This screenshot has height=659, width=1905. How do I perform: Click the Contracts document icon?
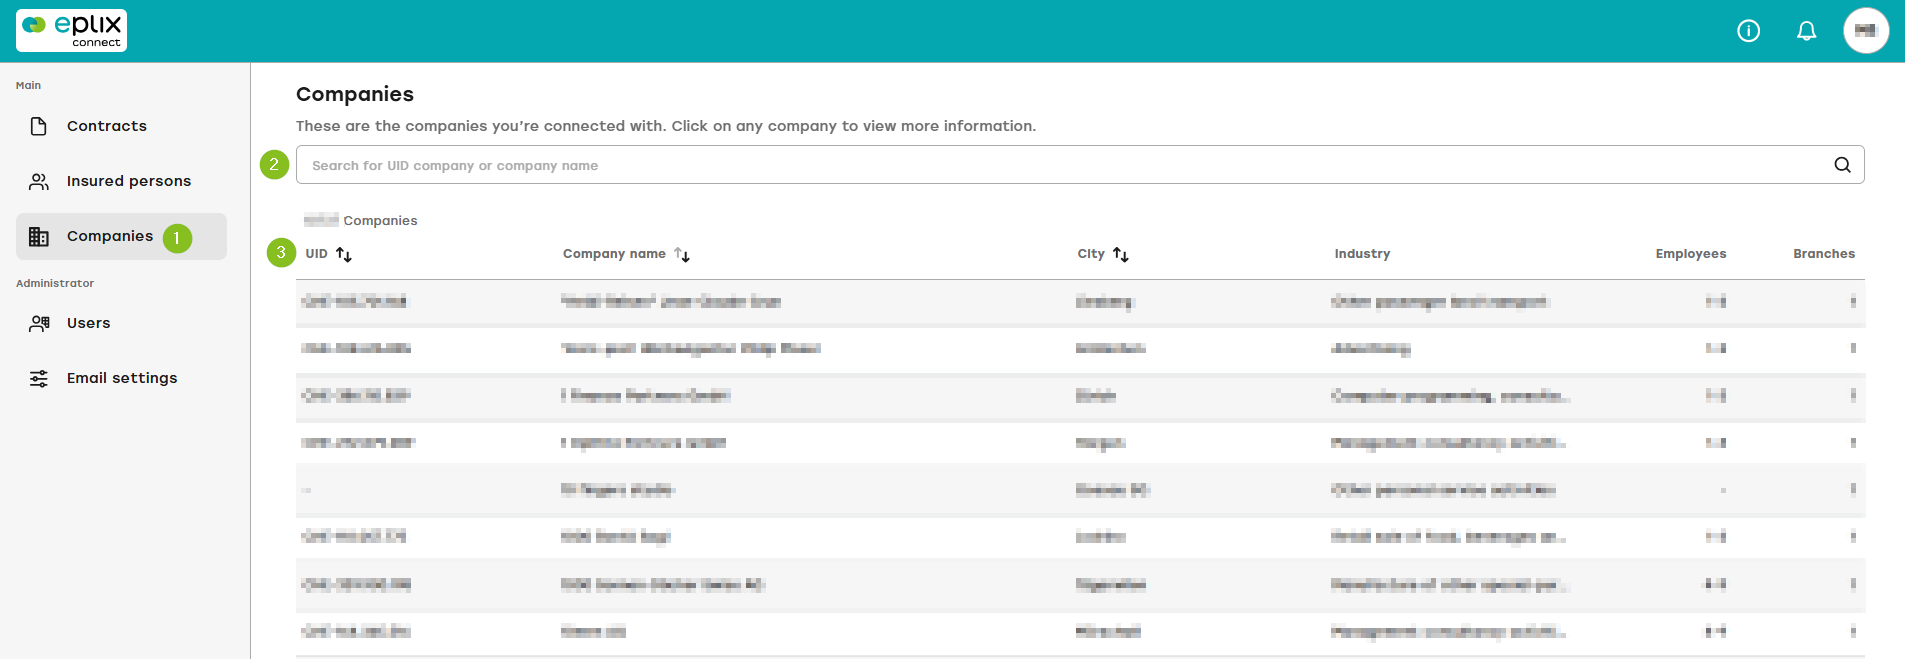pos(39,126)
